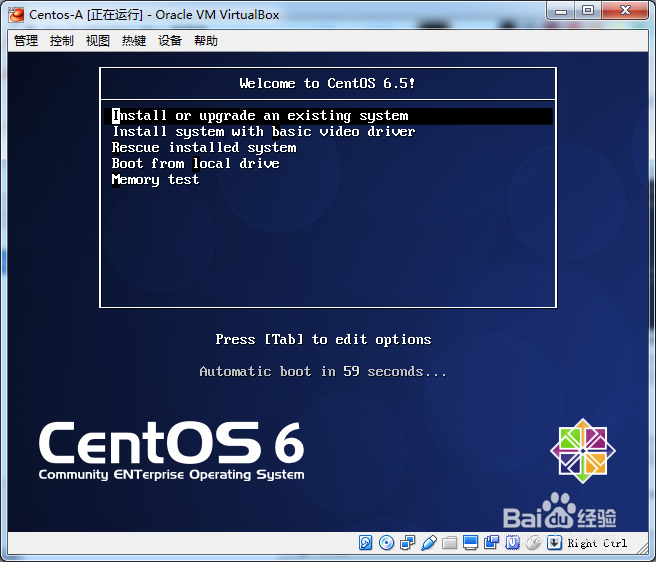Click the keyboard capture arrow icon
This screenshot has width=656, height=562.
pos(554,543)
